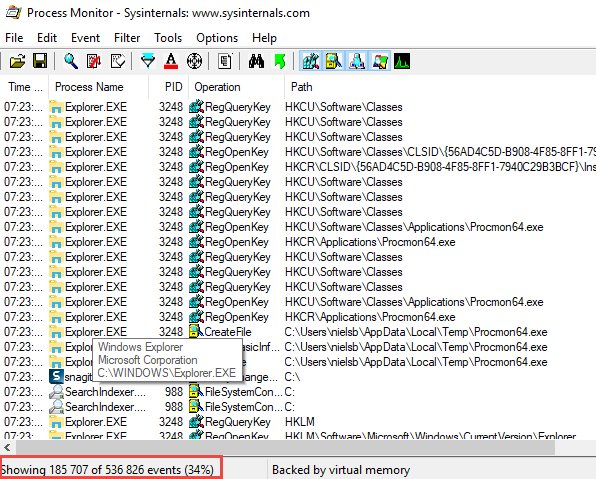Open the Filter funnel icon
The height and width of the screenshot is (479, 596).
(x=148, y=61)
